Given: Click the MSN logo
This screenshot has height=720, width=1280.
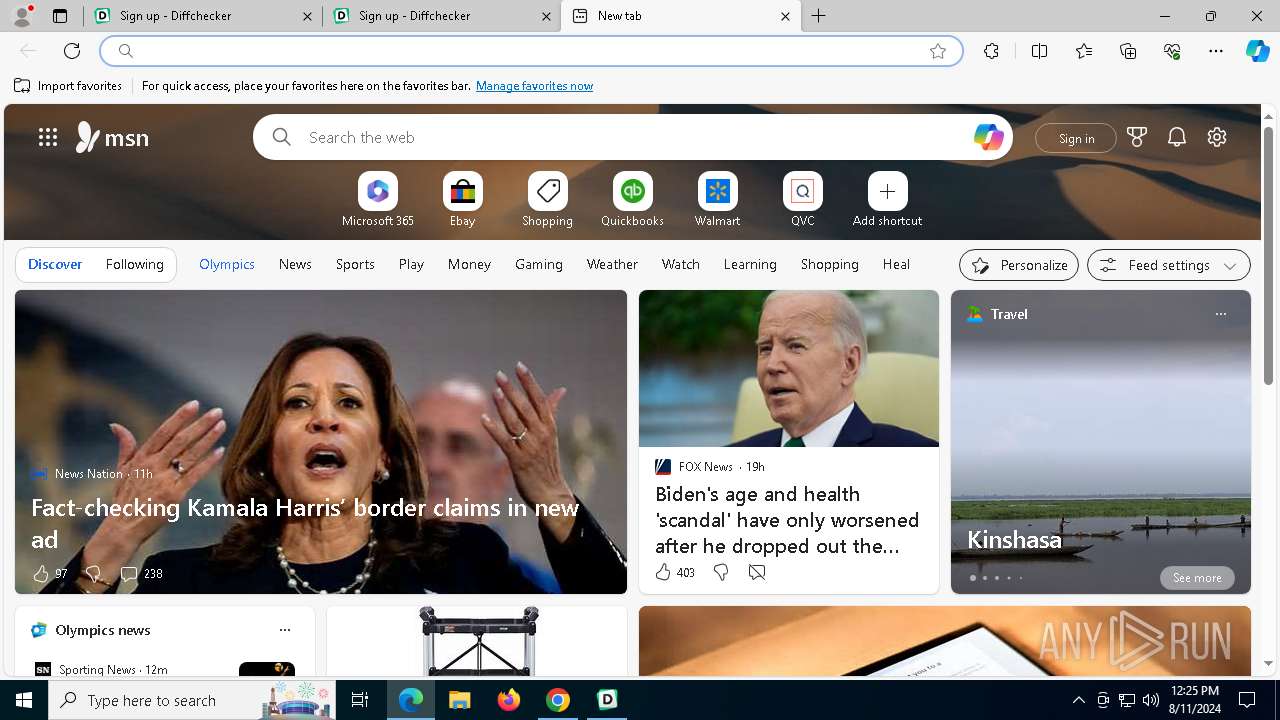Looking at the screenshot, I should [x=112, y=137].
